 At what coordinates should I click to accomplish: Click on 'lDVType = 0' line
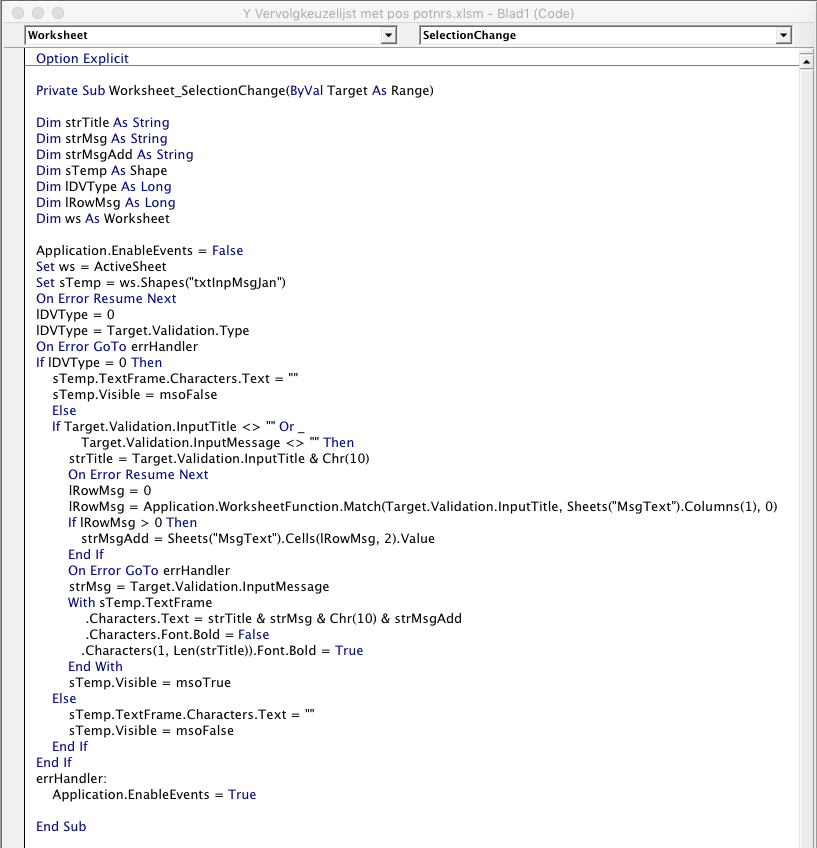(75, 315)
